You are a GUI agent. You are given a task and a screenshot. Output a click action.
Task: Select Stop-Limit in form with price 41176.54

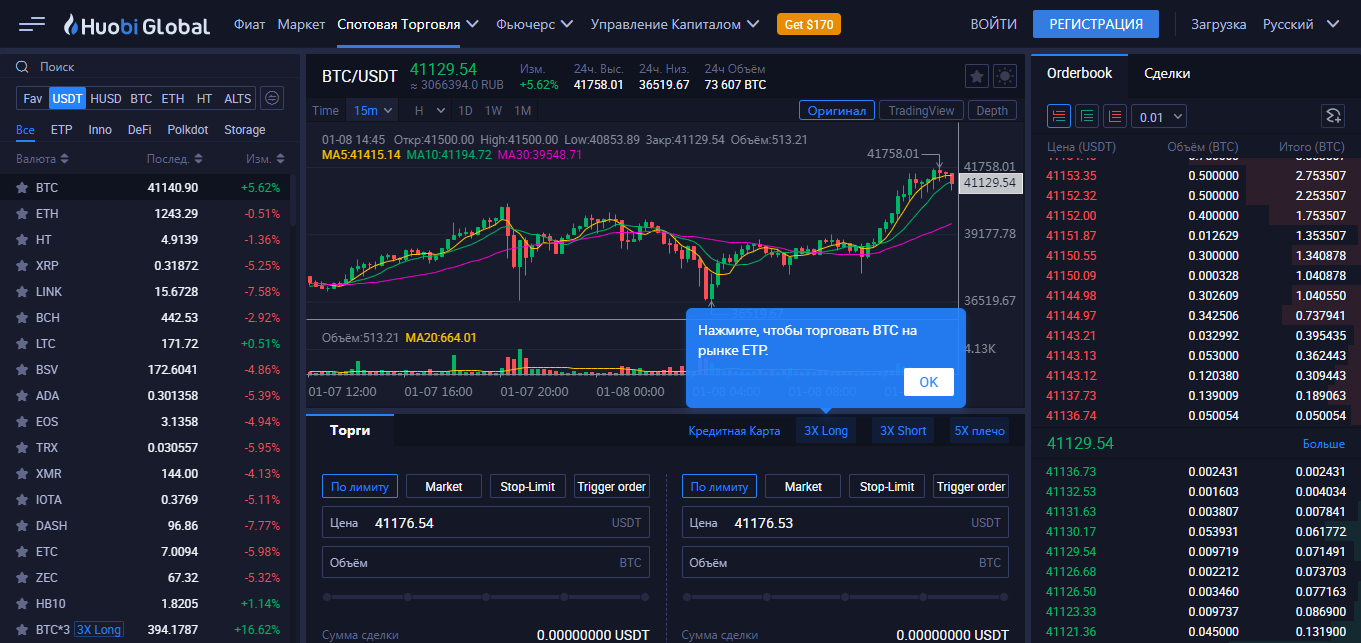[x=527, y=486]
